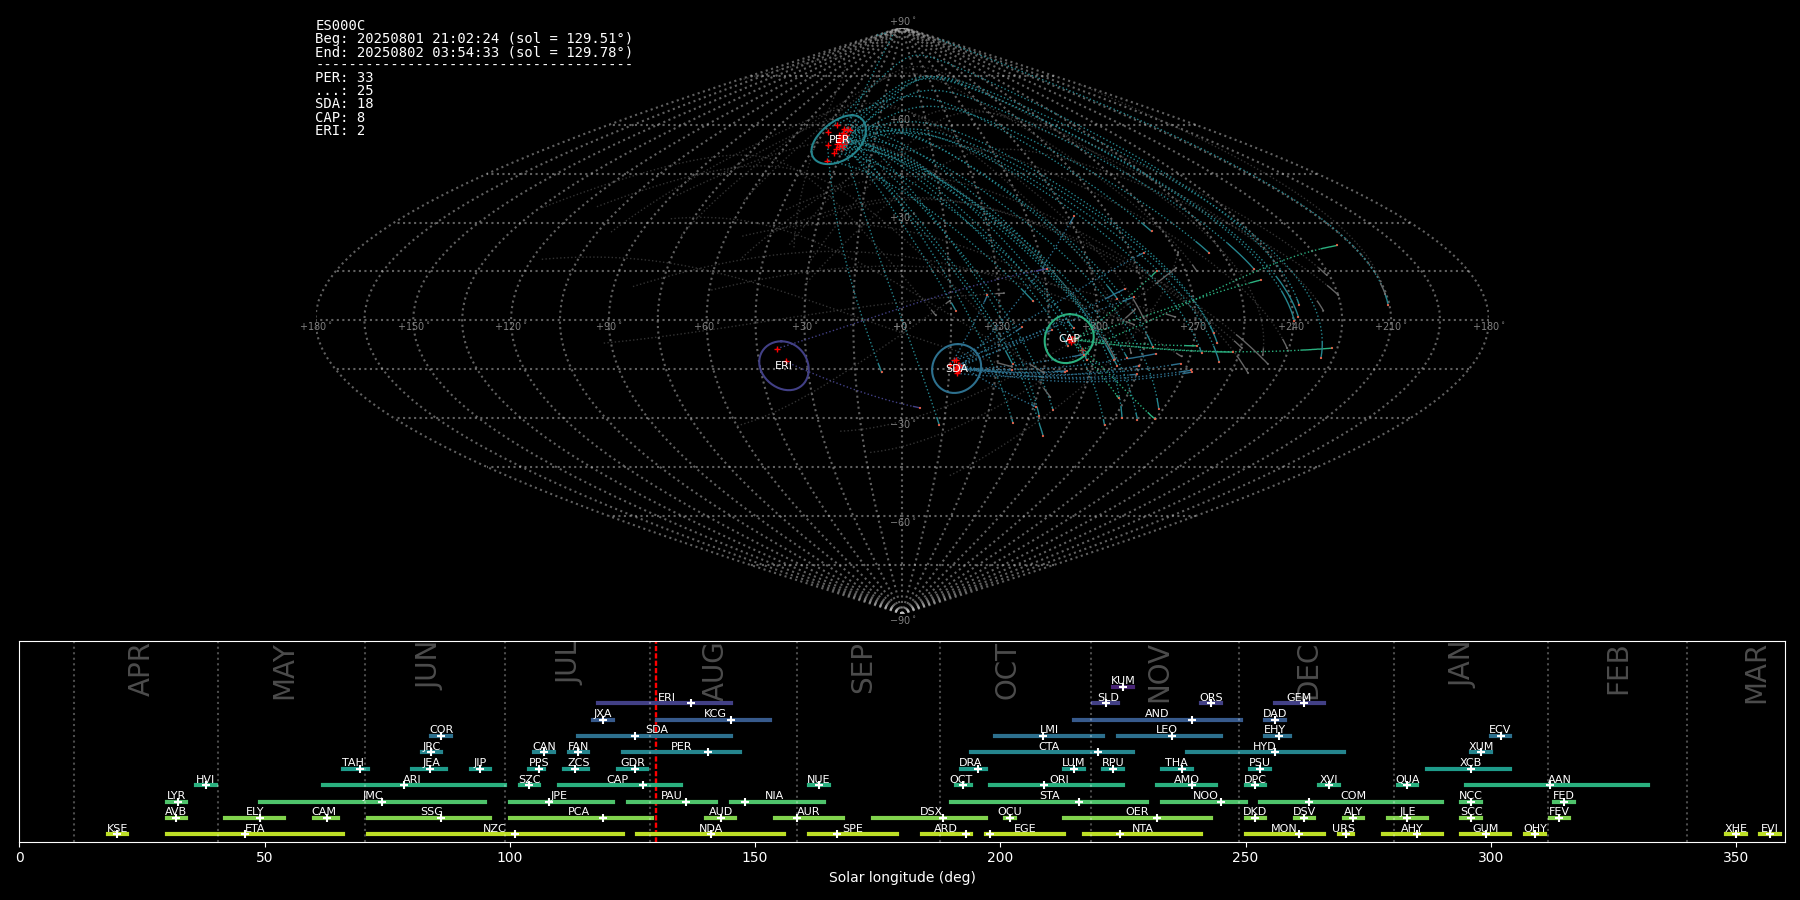Click the COM shower bar label
Image resolution: width=1800 pixels, height=900 pixels.
pos(1353,796)
